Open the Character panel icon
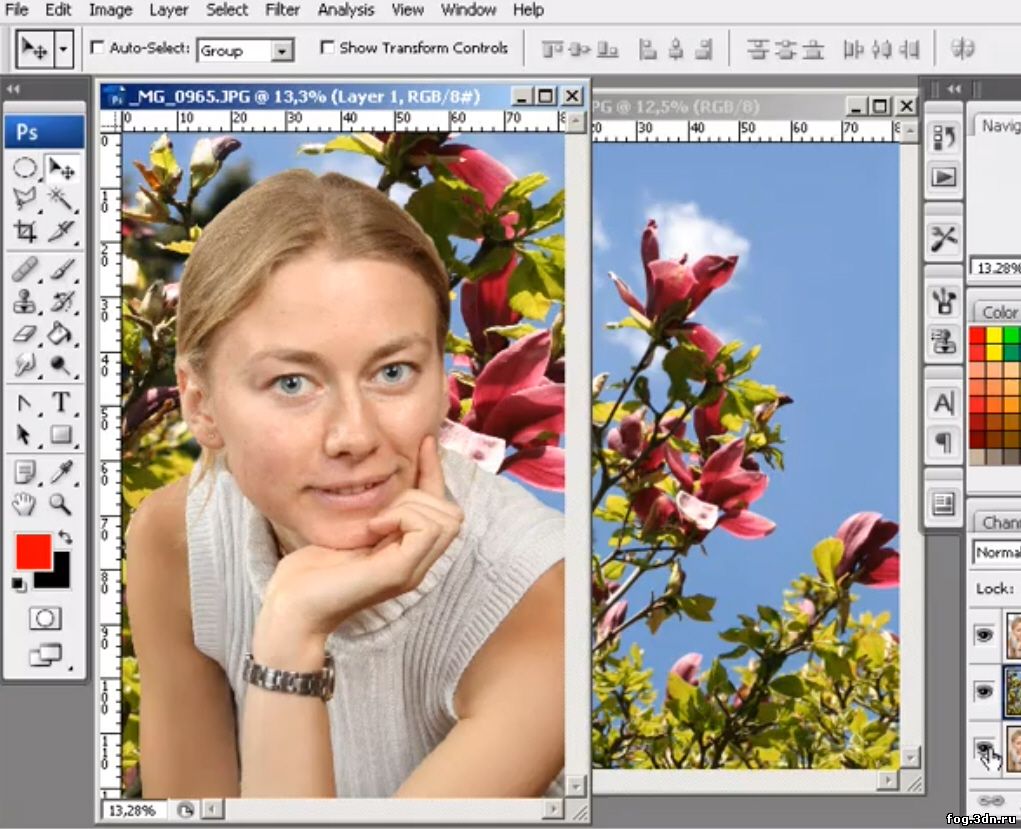This screenshot has height=829, width=1021. (944, 403)
